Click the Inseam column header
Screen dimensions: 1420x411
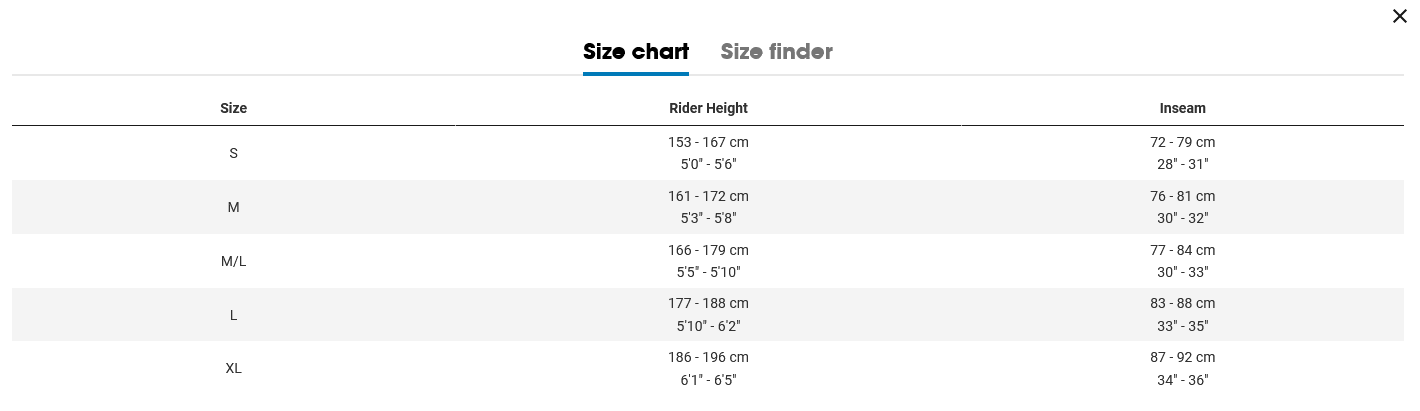click(x=1182, y=108)
